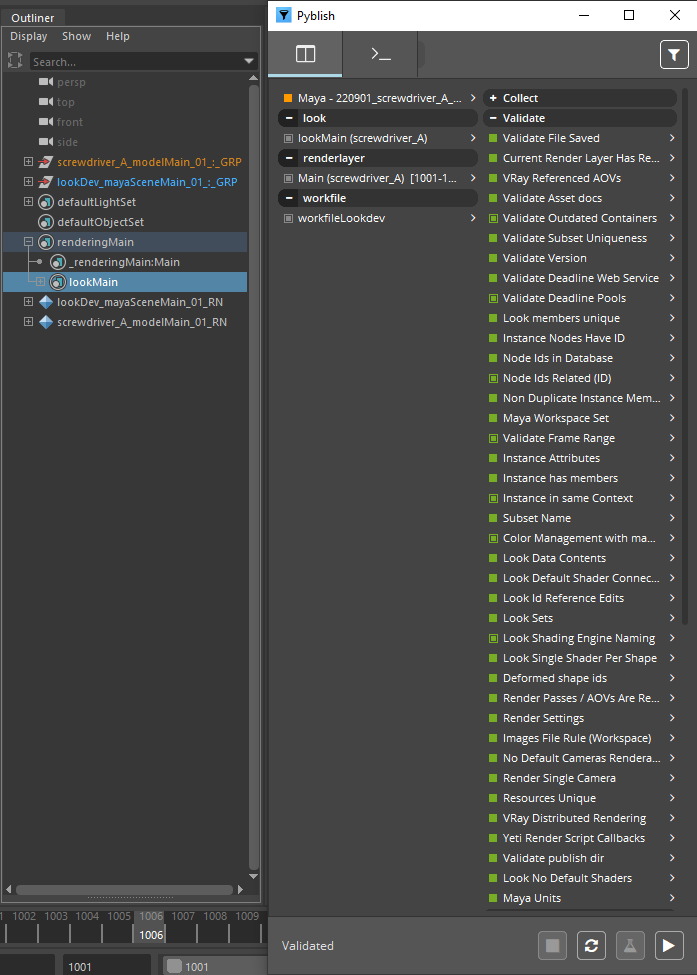Open the Pyblish overview tab icon
The image size is (697, 975).
(305, 54)
